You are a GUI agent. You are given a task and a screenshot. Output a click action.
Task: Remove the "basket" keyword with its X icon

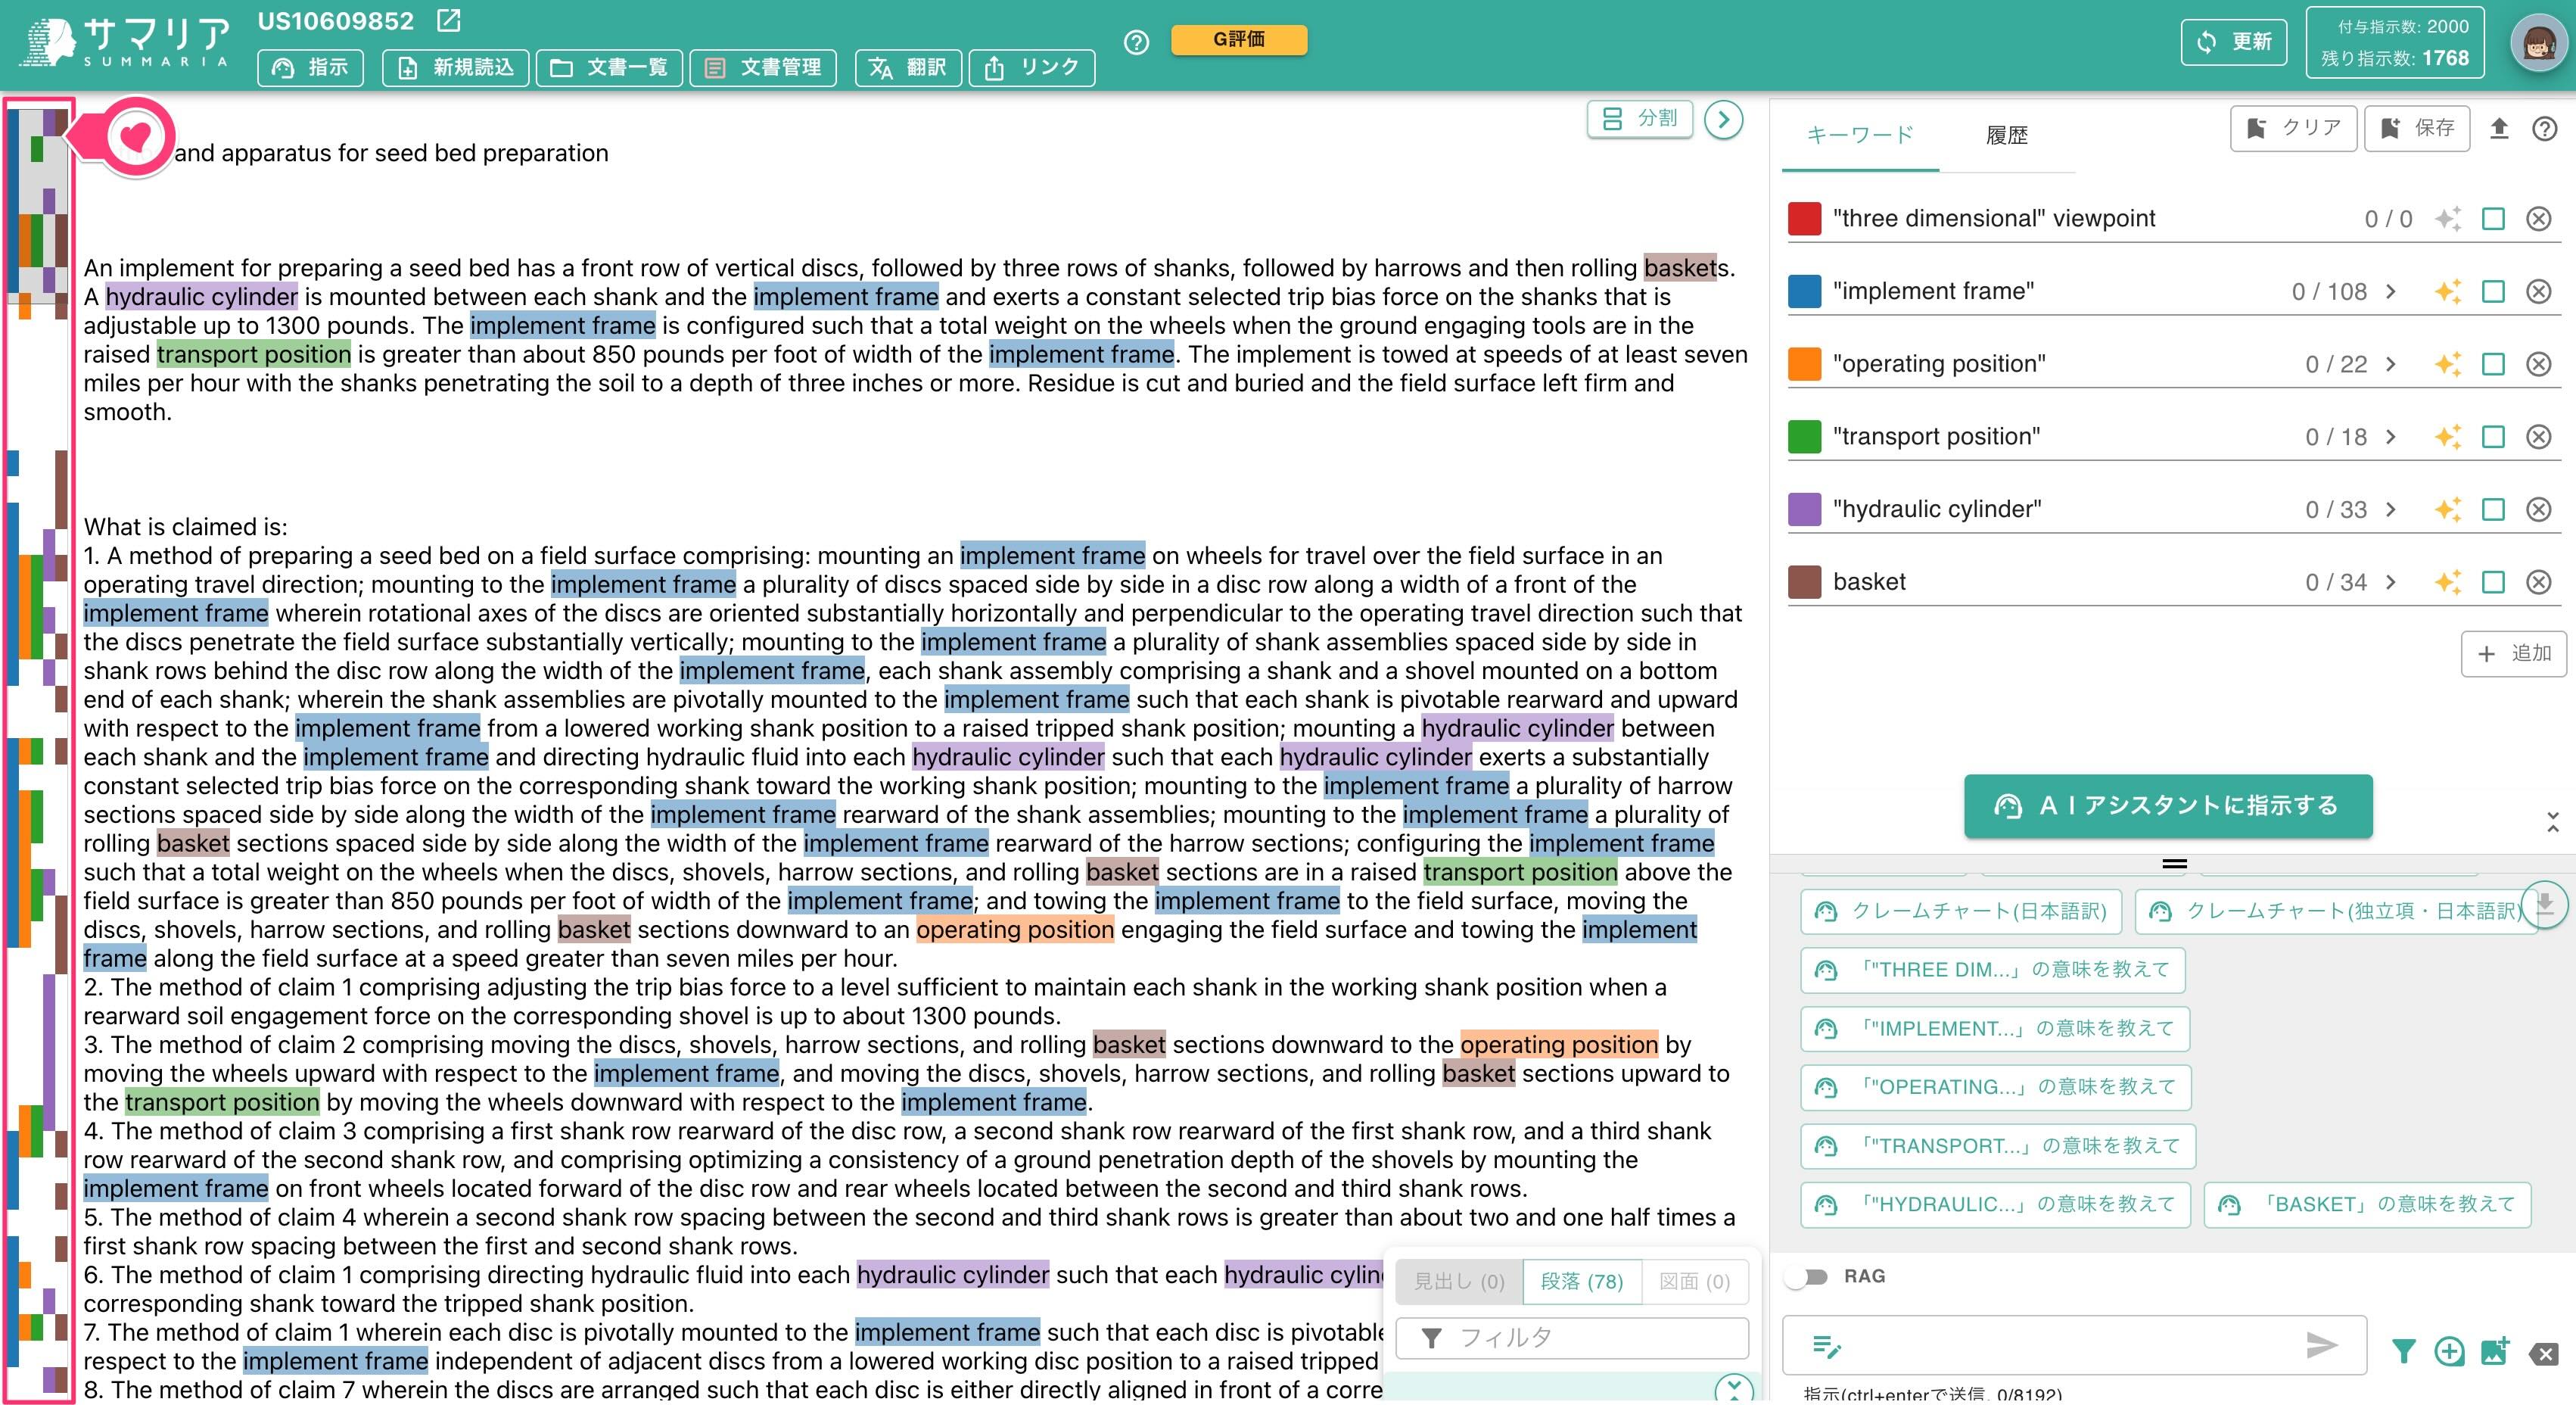click(x=2538, y=582)
